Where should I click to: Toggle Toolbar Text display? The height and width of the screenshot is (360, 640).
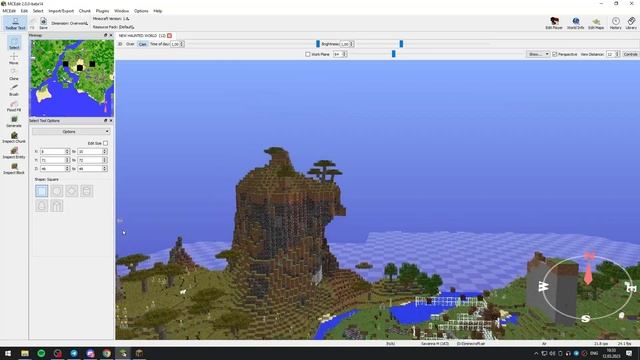coord(15,23)
